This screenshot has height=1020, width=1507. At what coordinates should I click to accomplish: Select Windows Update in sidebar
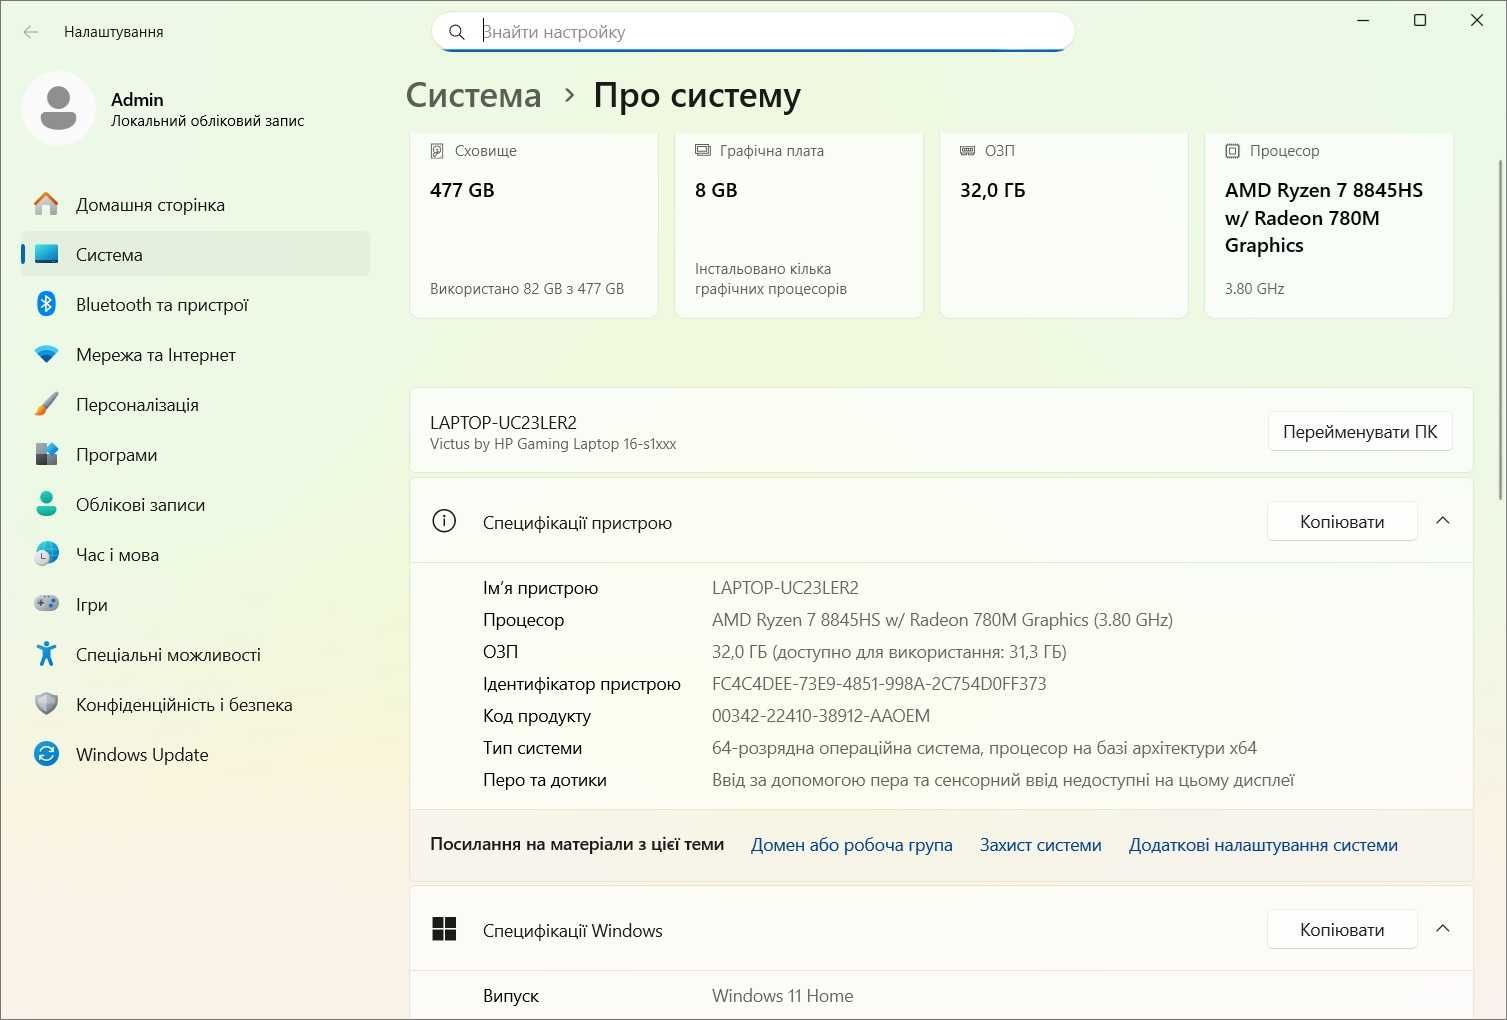click(x=196, y=754)
